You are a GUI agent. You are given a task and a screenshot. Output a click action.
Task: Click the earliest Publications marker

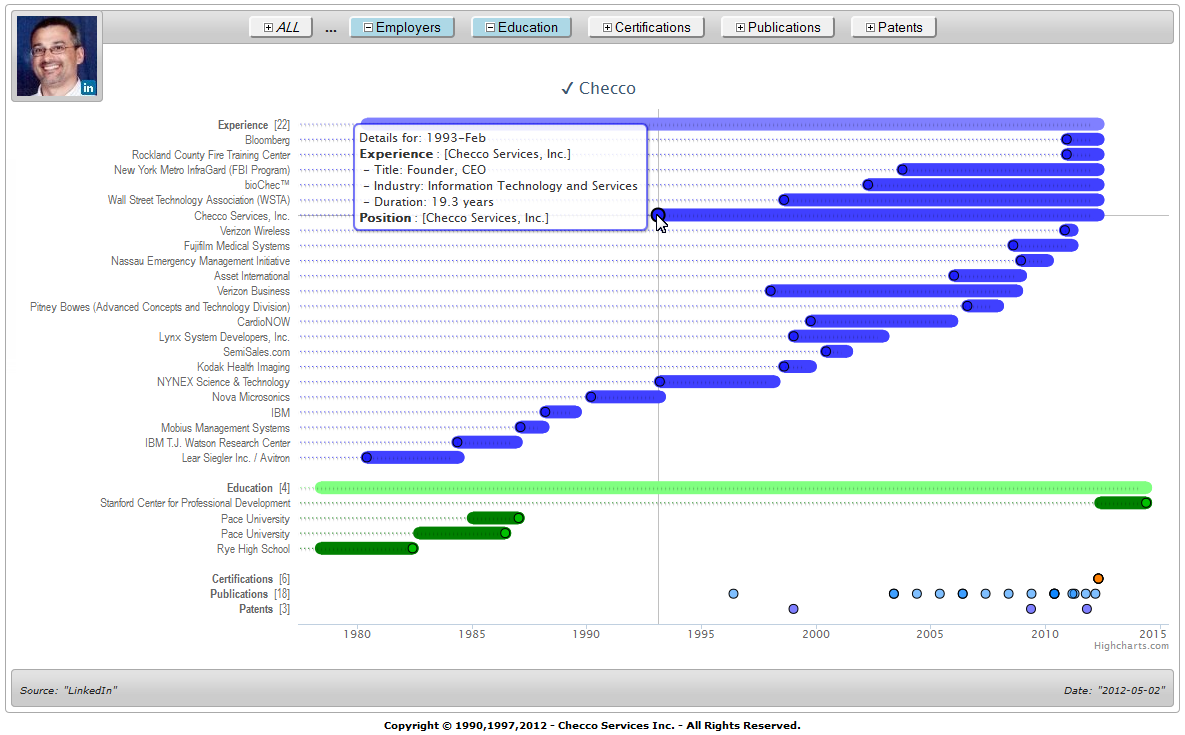pos(733,594)
